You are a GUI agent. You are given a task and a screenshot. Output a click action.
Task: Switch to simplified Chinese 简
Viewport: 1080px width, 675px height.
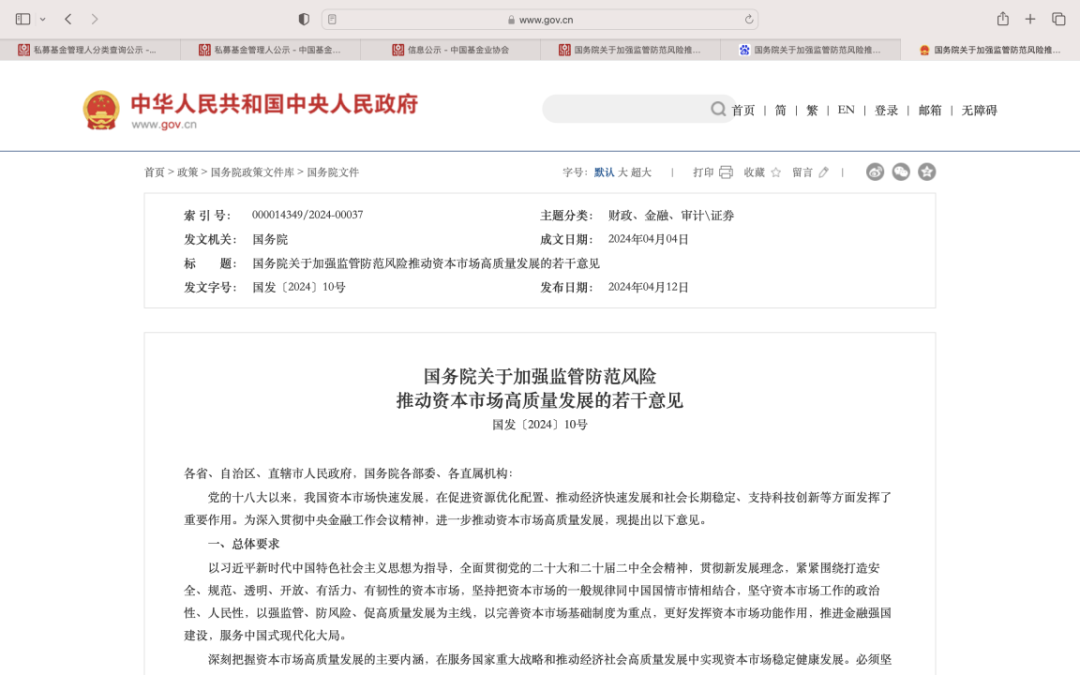780,110
